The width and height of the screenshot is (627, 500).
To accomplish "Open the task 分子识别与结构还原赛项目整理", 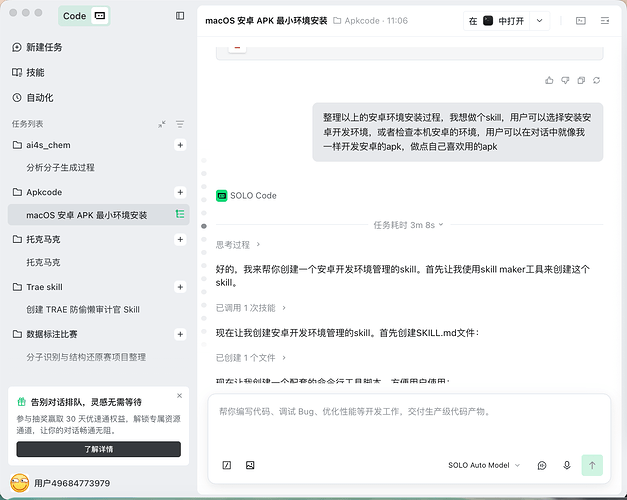I will pos(86,357).
